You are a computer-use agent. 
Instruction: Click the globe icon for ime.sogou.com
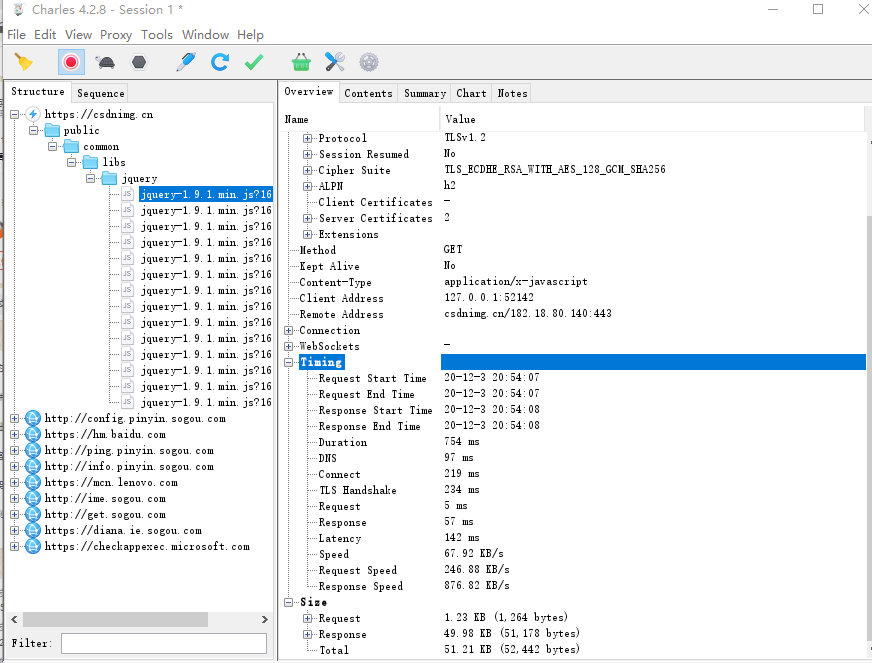coord(33,498)
